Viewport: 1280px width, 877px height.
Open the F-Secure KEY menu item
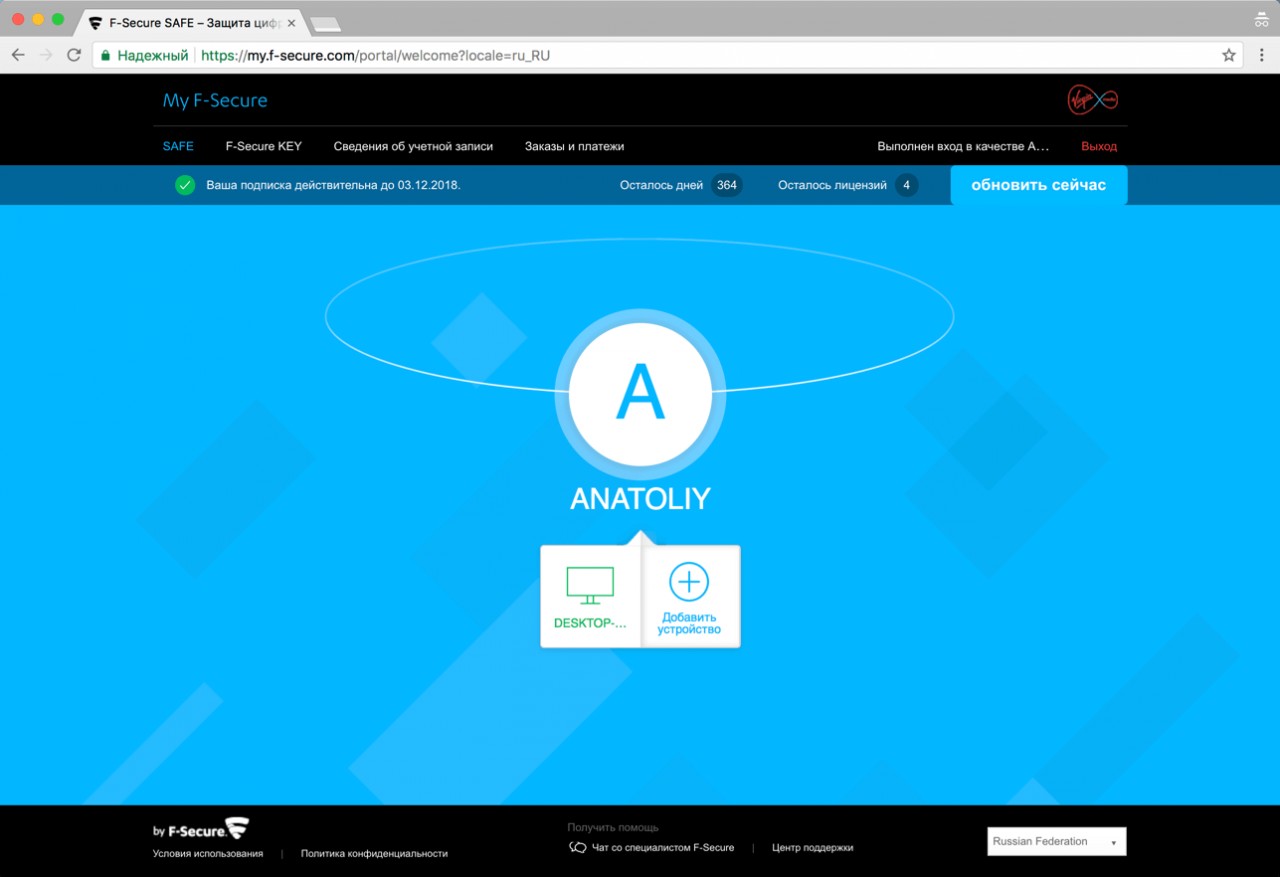point(264,146)
